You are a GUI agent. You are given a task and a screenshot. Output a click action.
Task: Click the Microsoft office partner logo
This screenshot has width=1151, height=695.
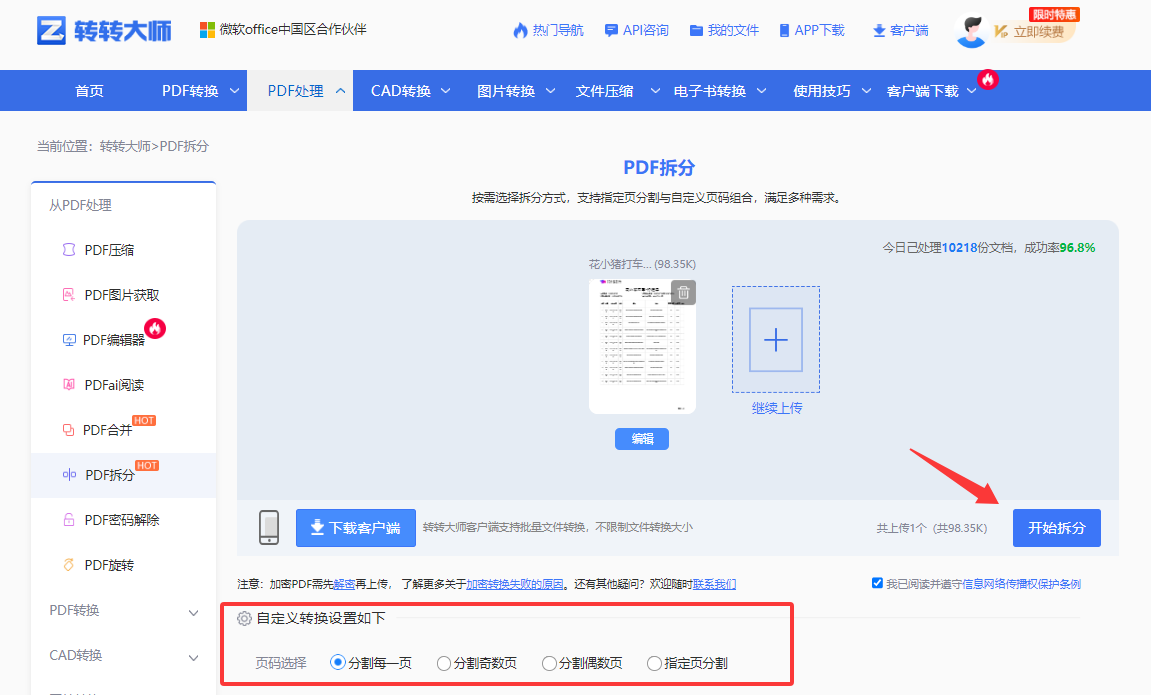click(208, 29)
